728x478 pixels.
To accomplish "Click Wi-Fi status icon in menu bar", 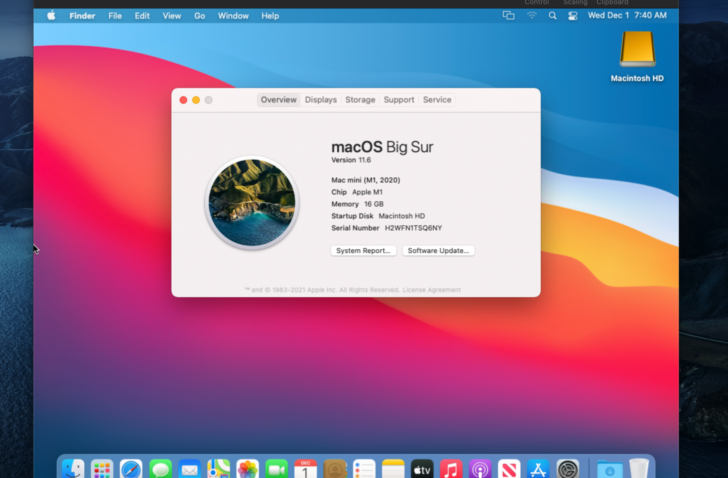I will [x=532, y=15].
